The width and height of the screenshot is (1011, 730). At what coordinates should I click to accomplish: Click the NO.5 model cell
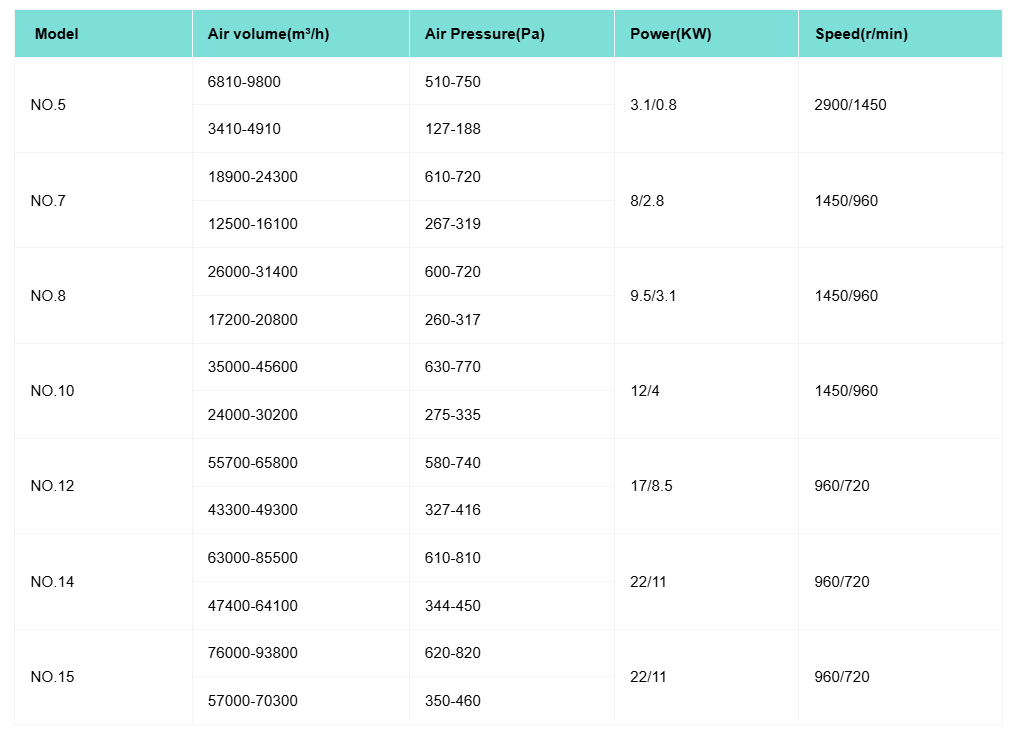point(48,105)
